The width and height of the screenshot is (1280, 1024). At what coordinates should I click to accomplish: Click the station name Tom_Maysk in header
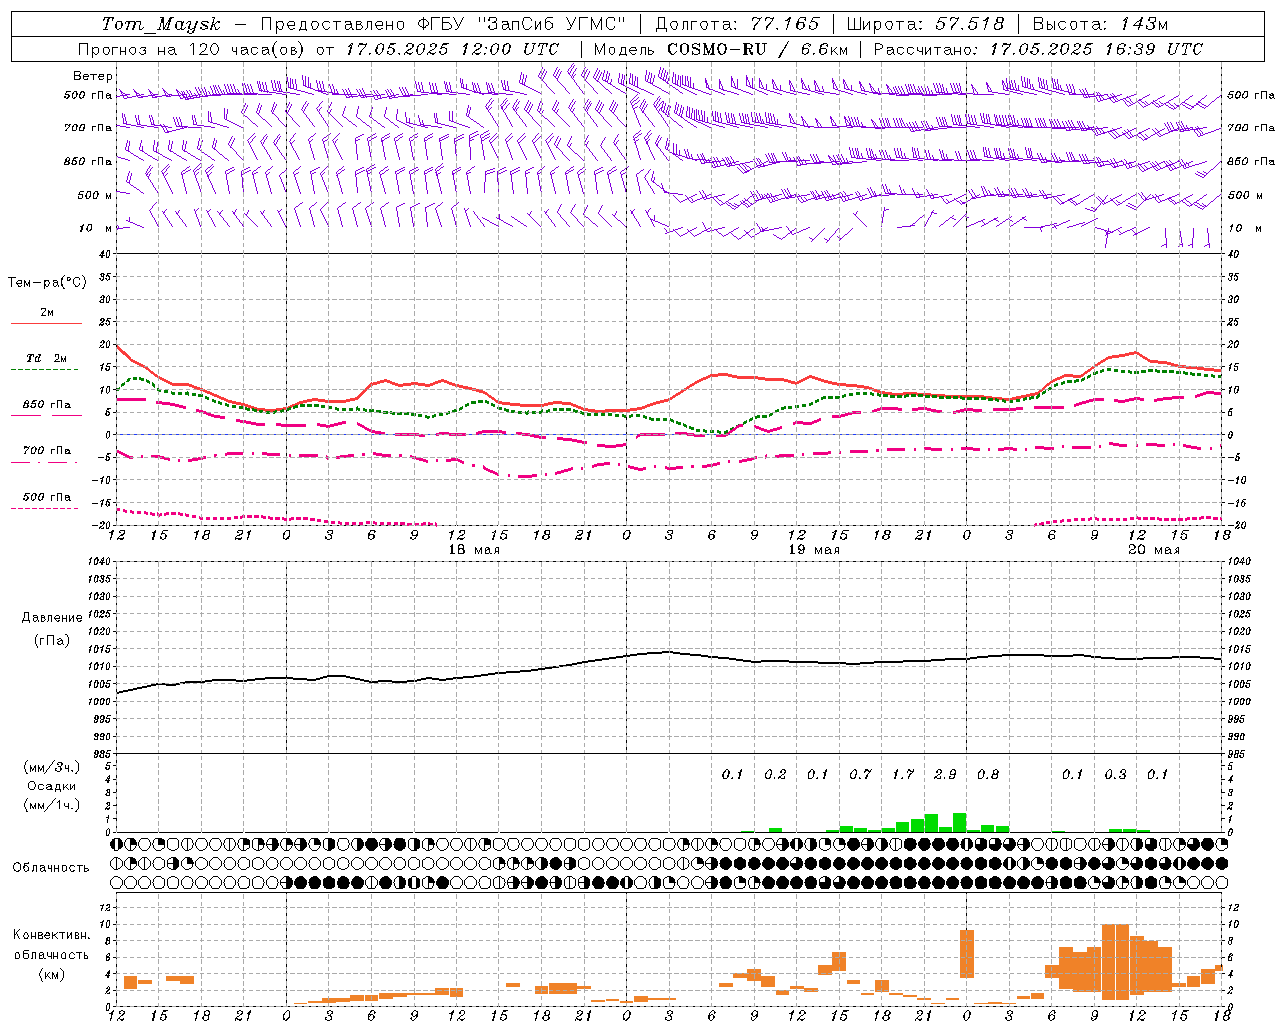(161, 24)
